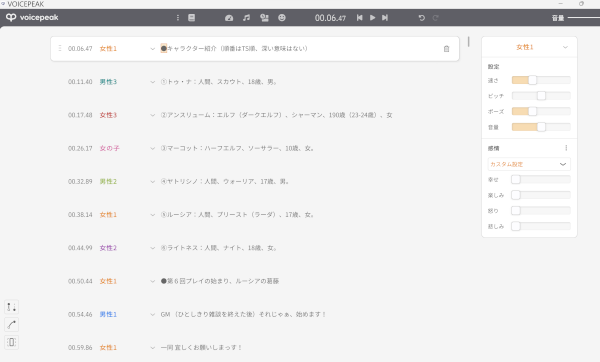Play the current line
The width and height of the screenshot is (600, 362).
point(372,18)
